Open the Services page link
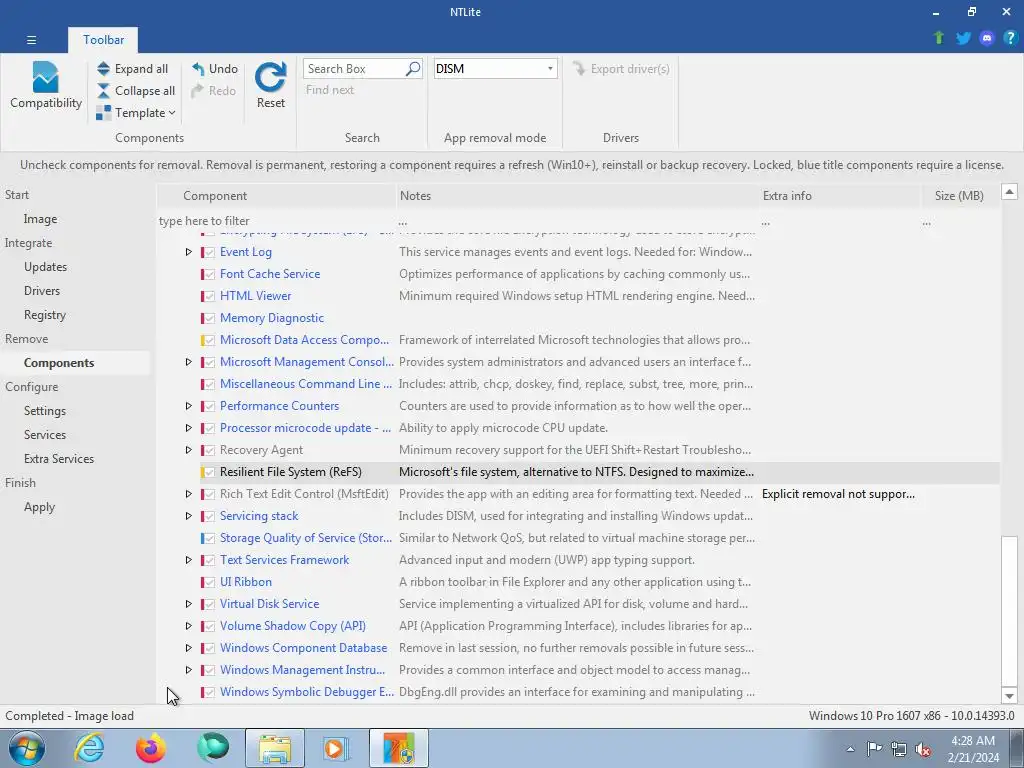Viewport: 1024px width, 768px height. click(44, 435)
